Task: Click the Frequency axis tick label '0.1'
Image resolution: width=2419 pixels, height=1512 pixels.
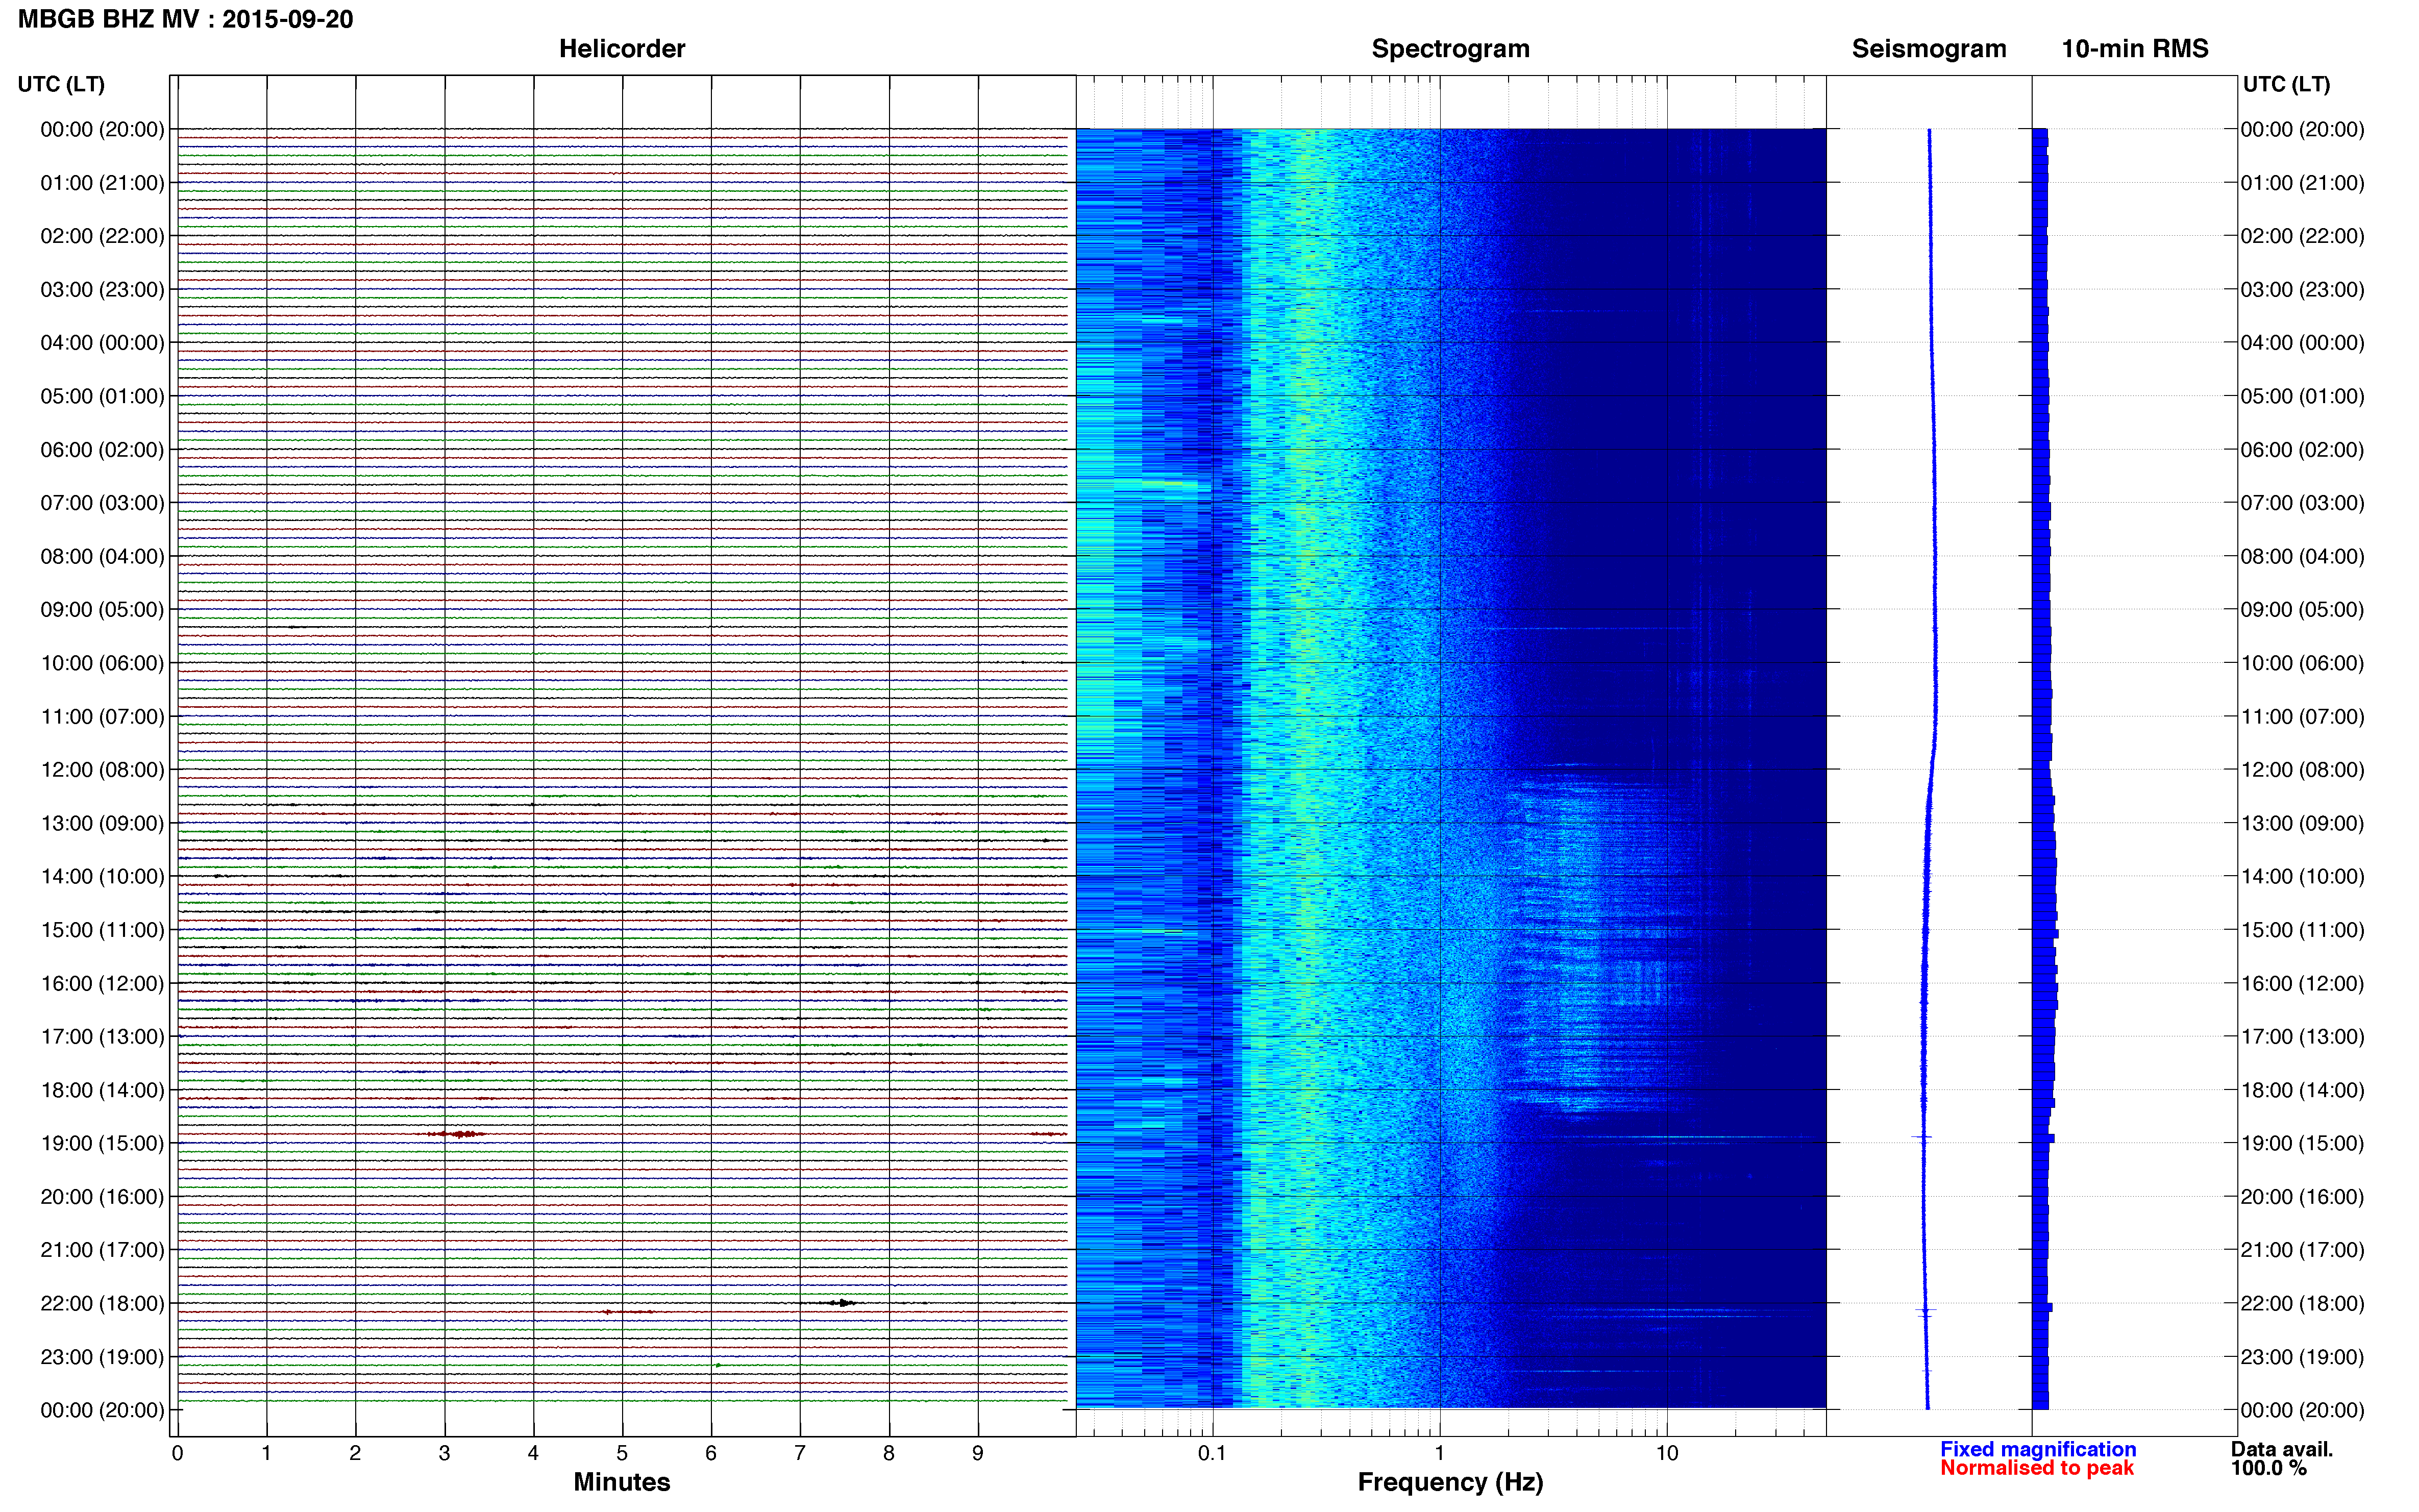Action: pos(1212,1453)
